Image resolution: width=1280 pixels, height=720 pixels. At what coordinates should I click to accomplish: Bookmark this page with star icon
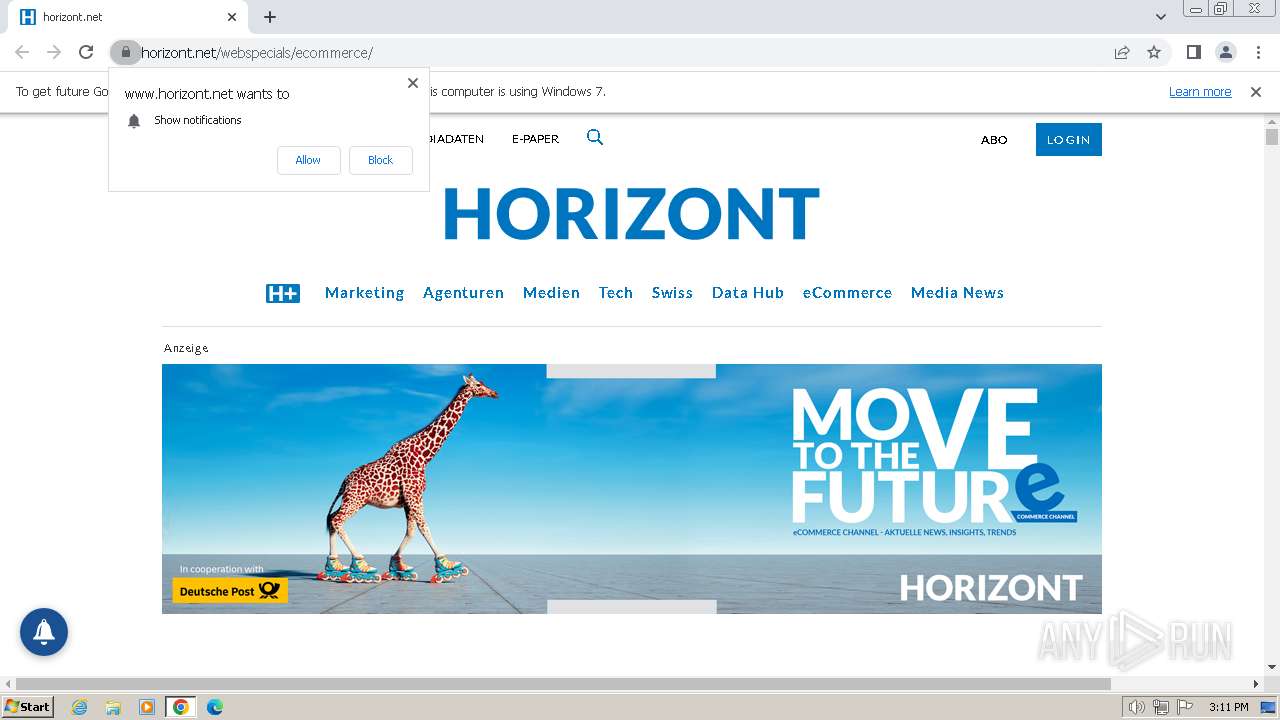click(x=1154, y=52)
